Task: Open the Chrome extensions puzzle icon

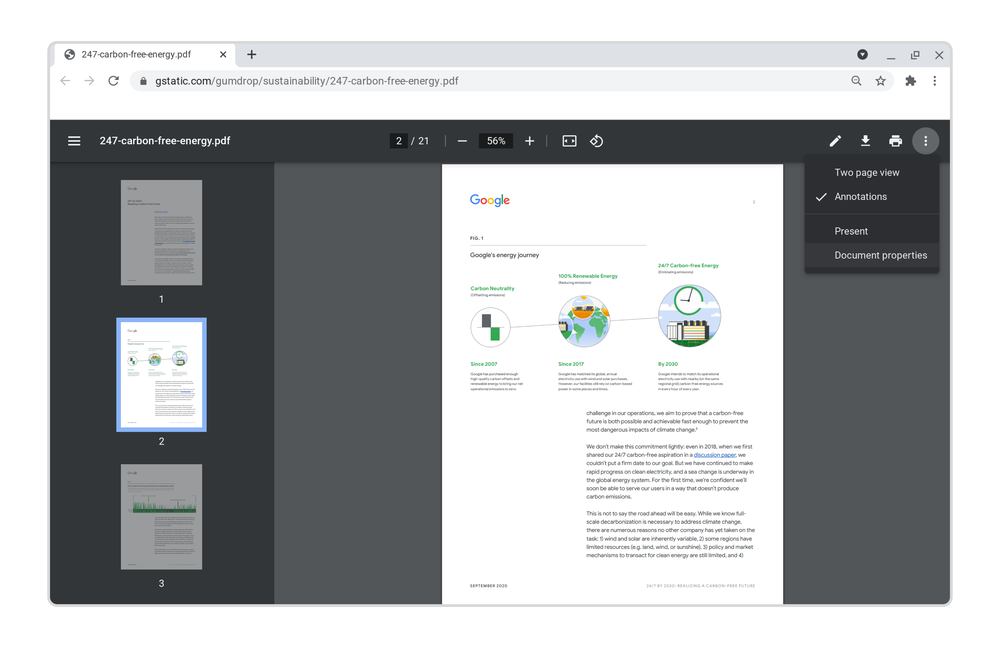Action: 910,80
